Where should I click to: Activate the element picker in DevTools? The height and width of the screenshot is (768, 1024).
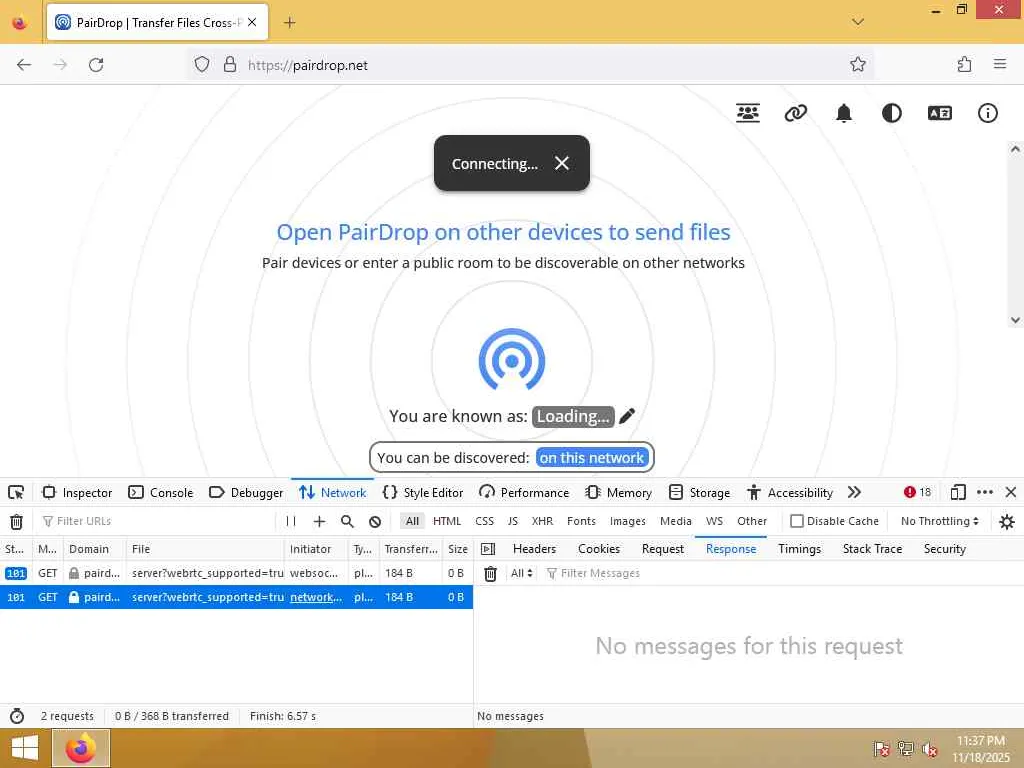(16, 492)
